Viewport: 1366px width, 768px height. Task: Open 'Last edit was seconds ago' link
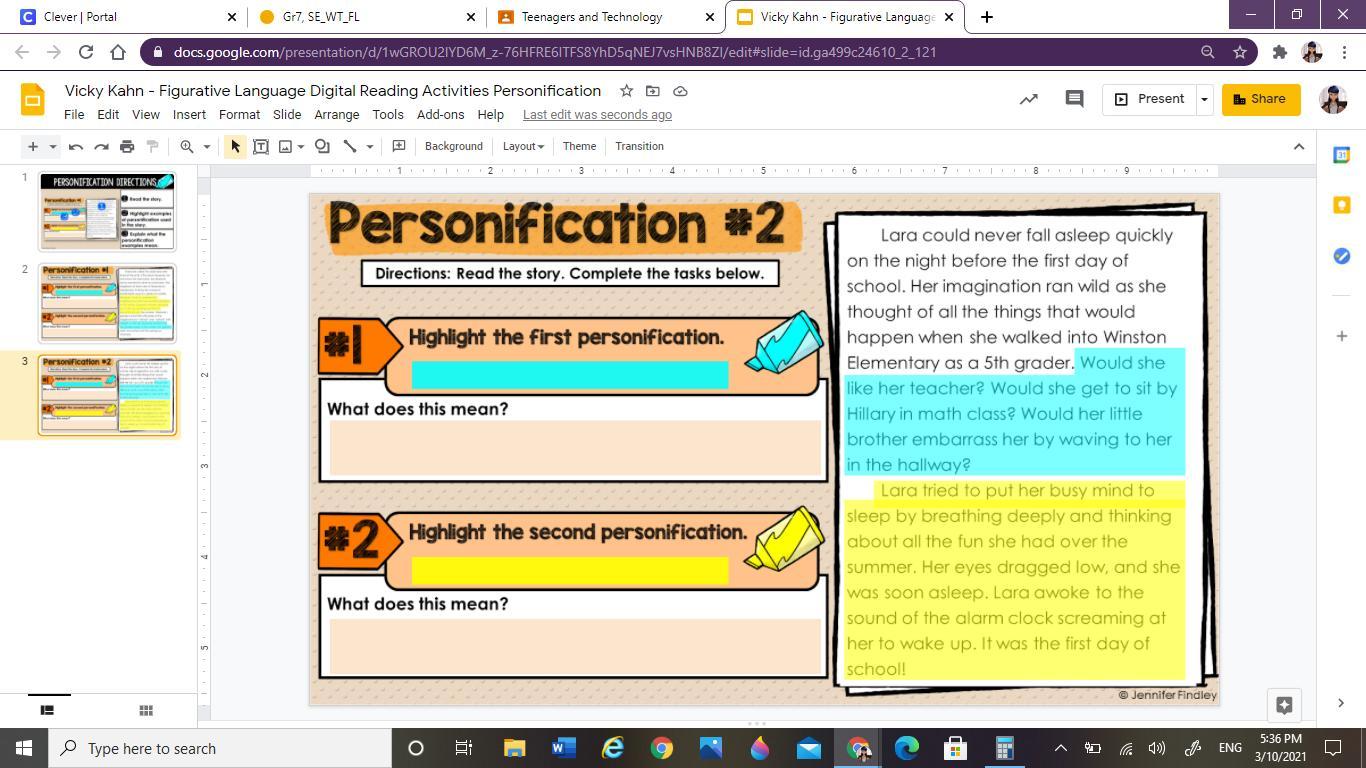(x=597, y=114)
